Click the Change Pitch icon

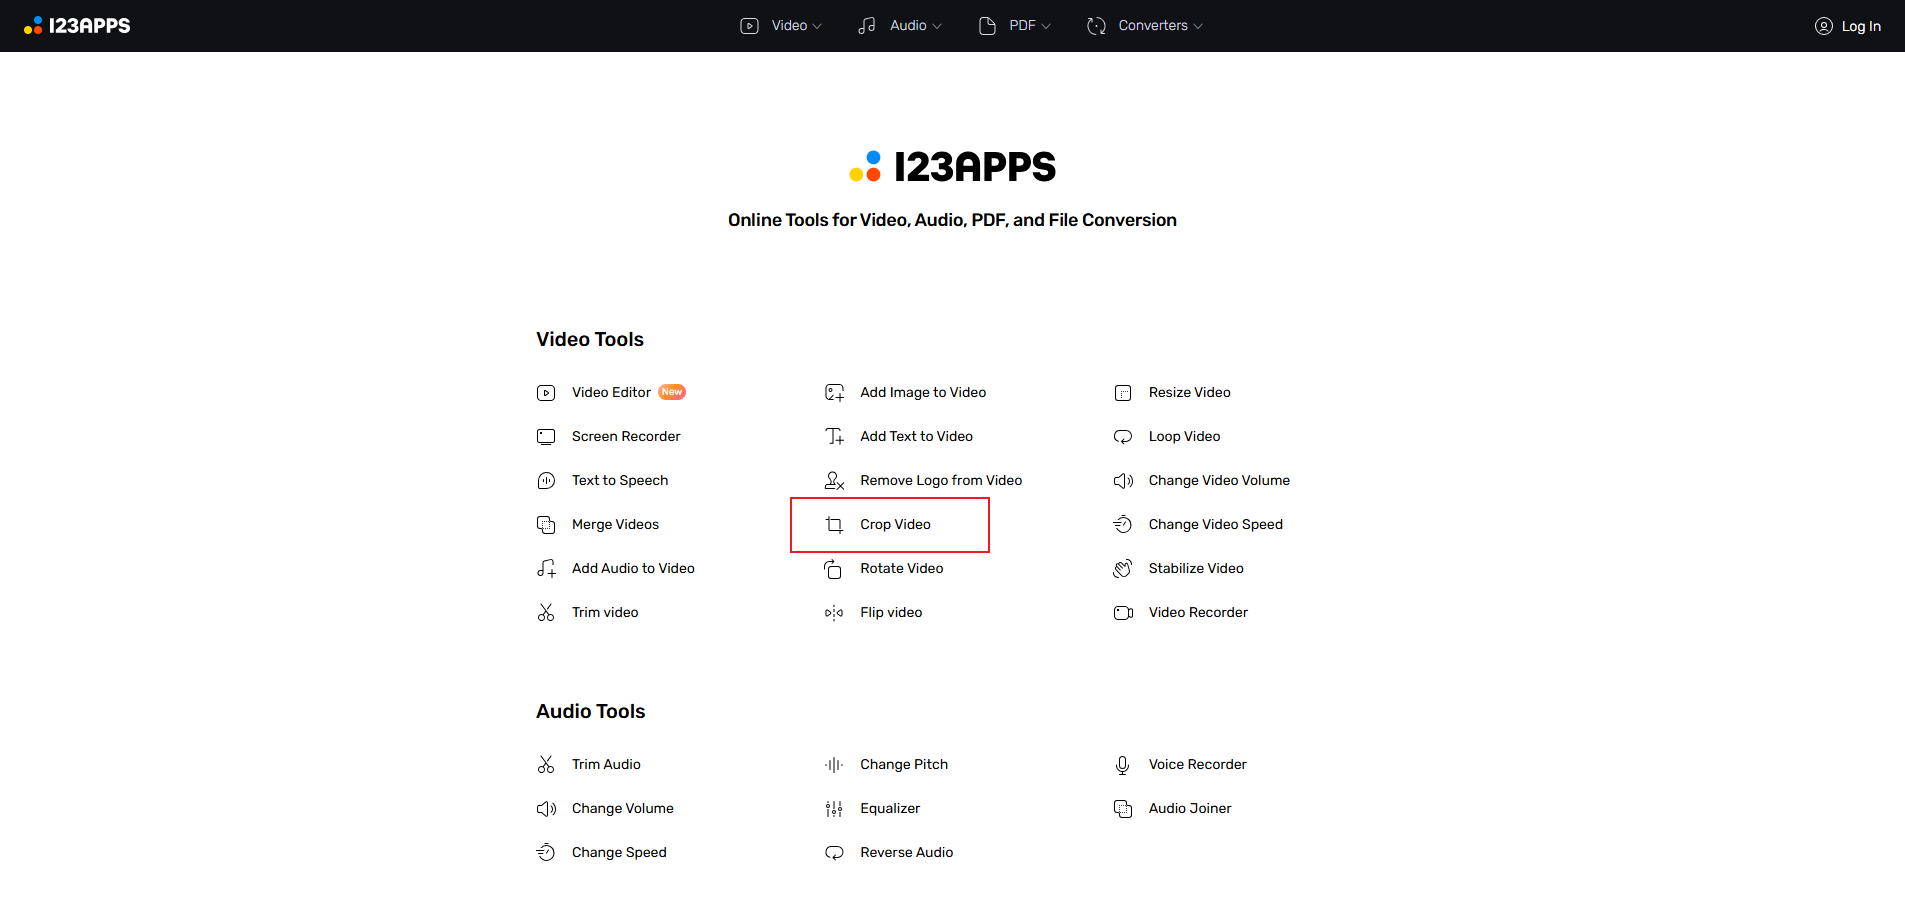coord(834,765)
